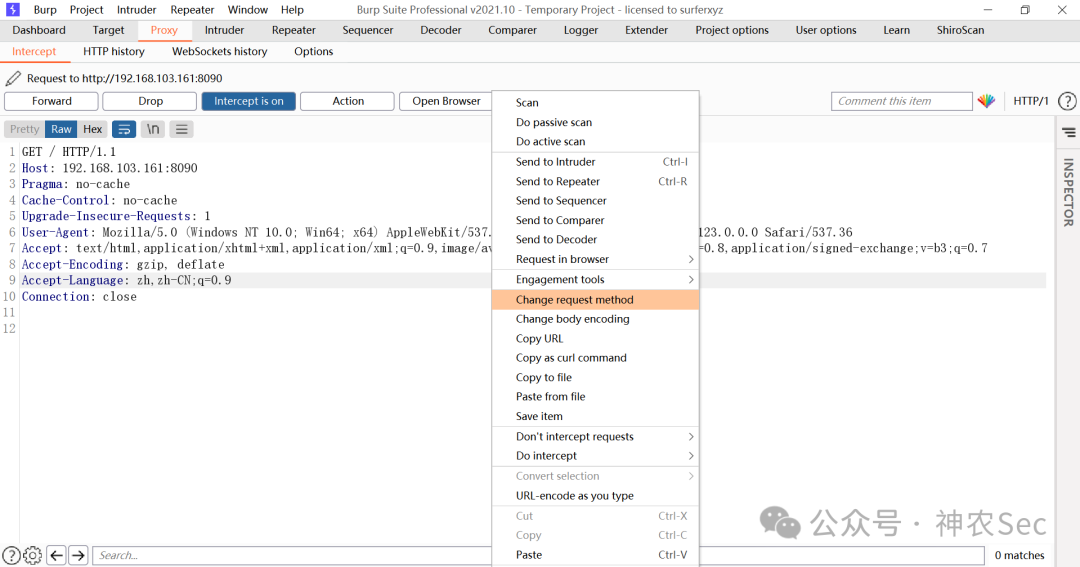Choose Scan from context menu
1080x567 pixels.
pyautogui.click(x=596, y=103)
